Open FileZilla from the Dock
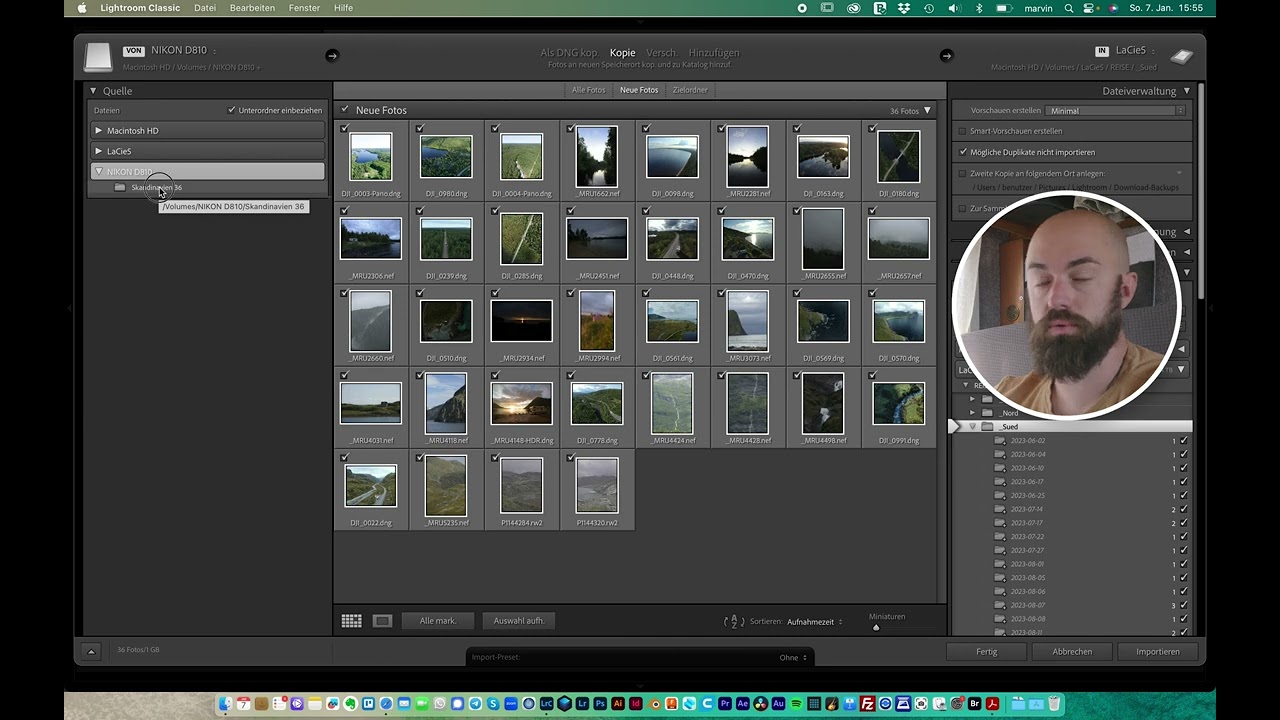The image size is (1280, 720). point(868,704)
